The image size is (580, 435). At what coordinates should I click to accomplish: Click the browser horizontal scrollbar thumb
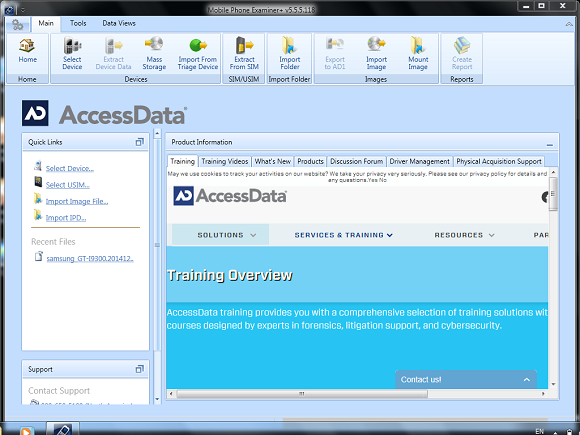(x=302, y=394)
